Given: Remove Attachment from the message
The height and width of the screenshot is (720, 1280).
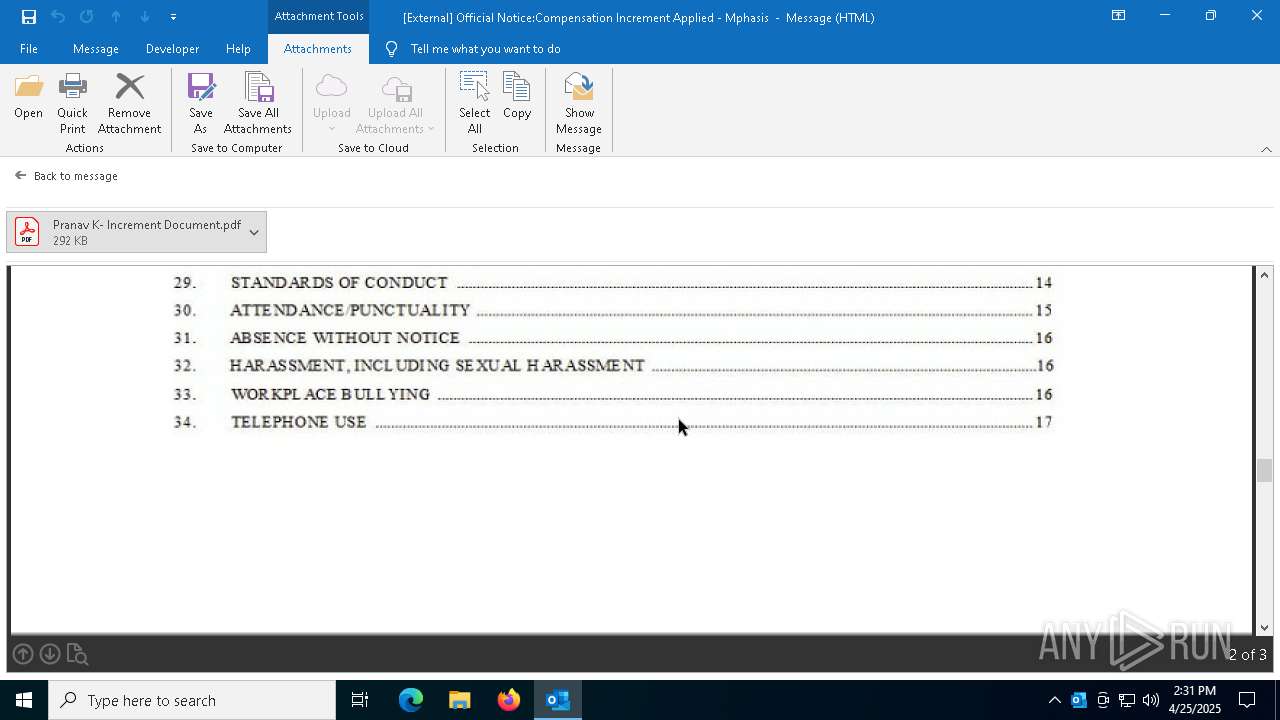Looking at the screenshot, I should [129, 103].
